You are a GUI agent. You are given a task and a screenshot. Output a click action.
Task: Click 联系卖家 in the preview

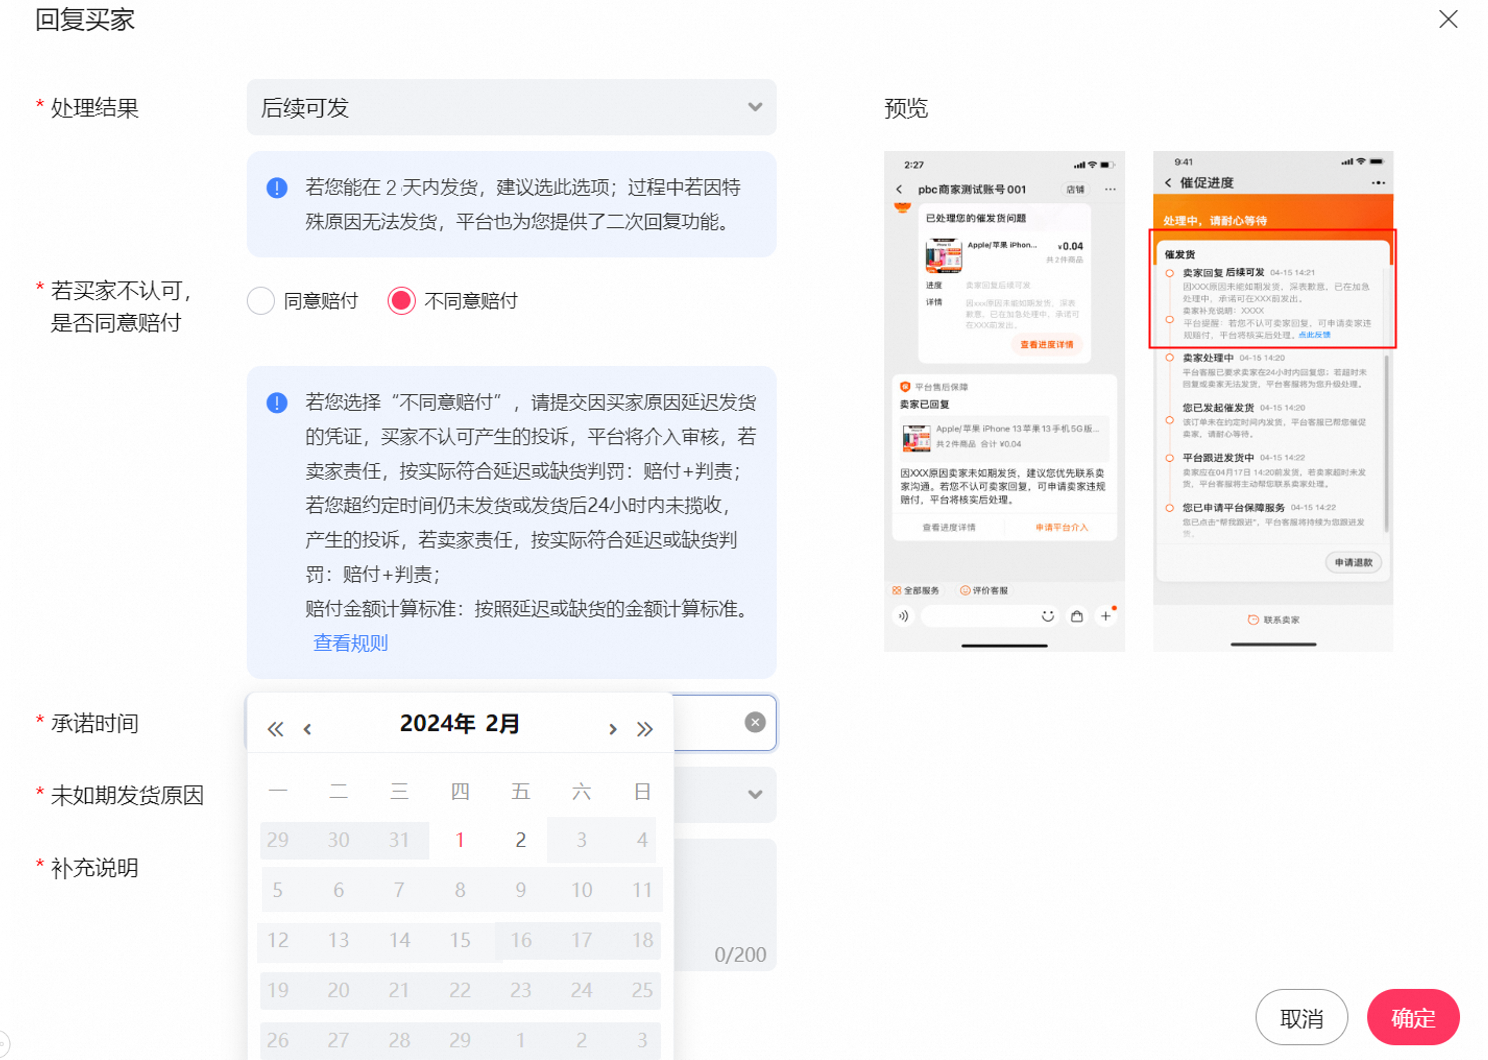(1274, 620)
